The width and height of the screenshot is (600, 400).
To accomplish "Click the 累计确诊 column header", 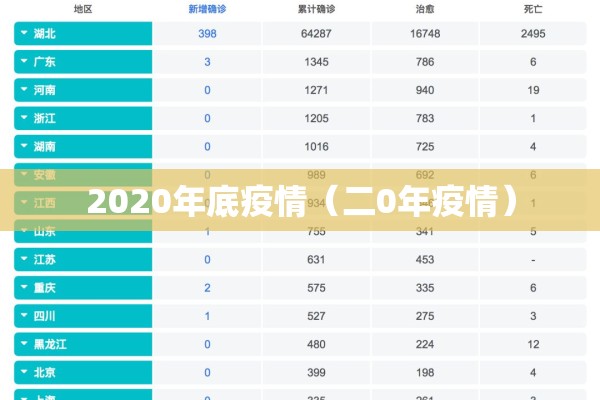I will (316, 9).
